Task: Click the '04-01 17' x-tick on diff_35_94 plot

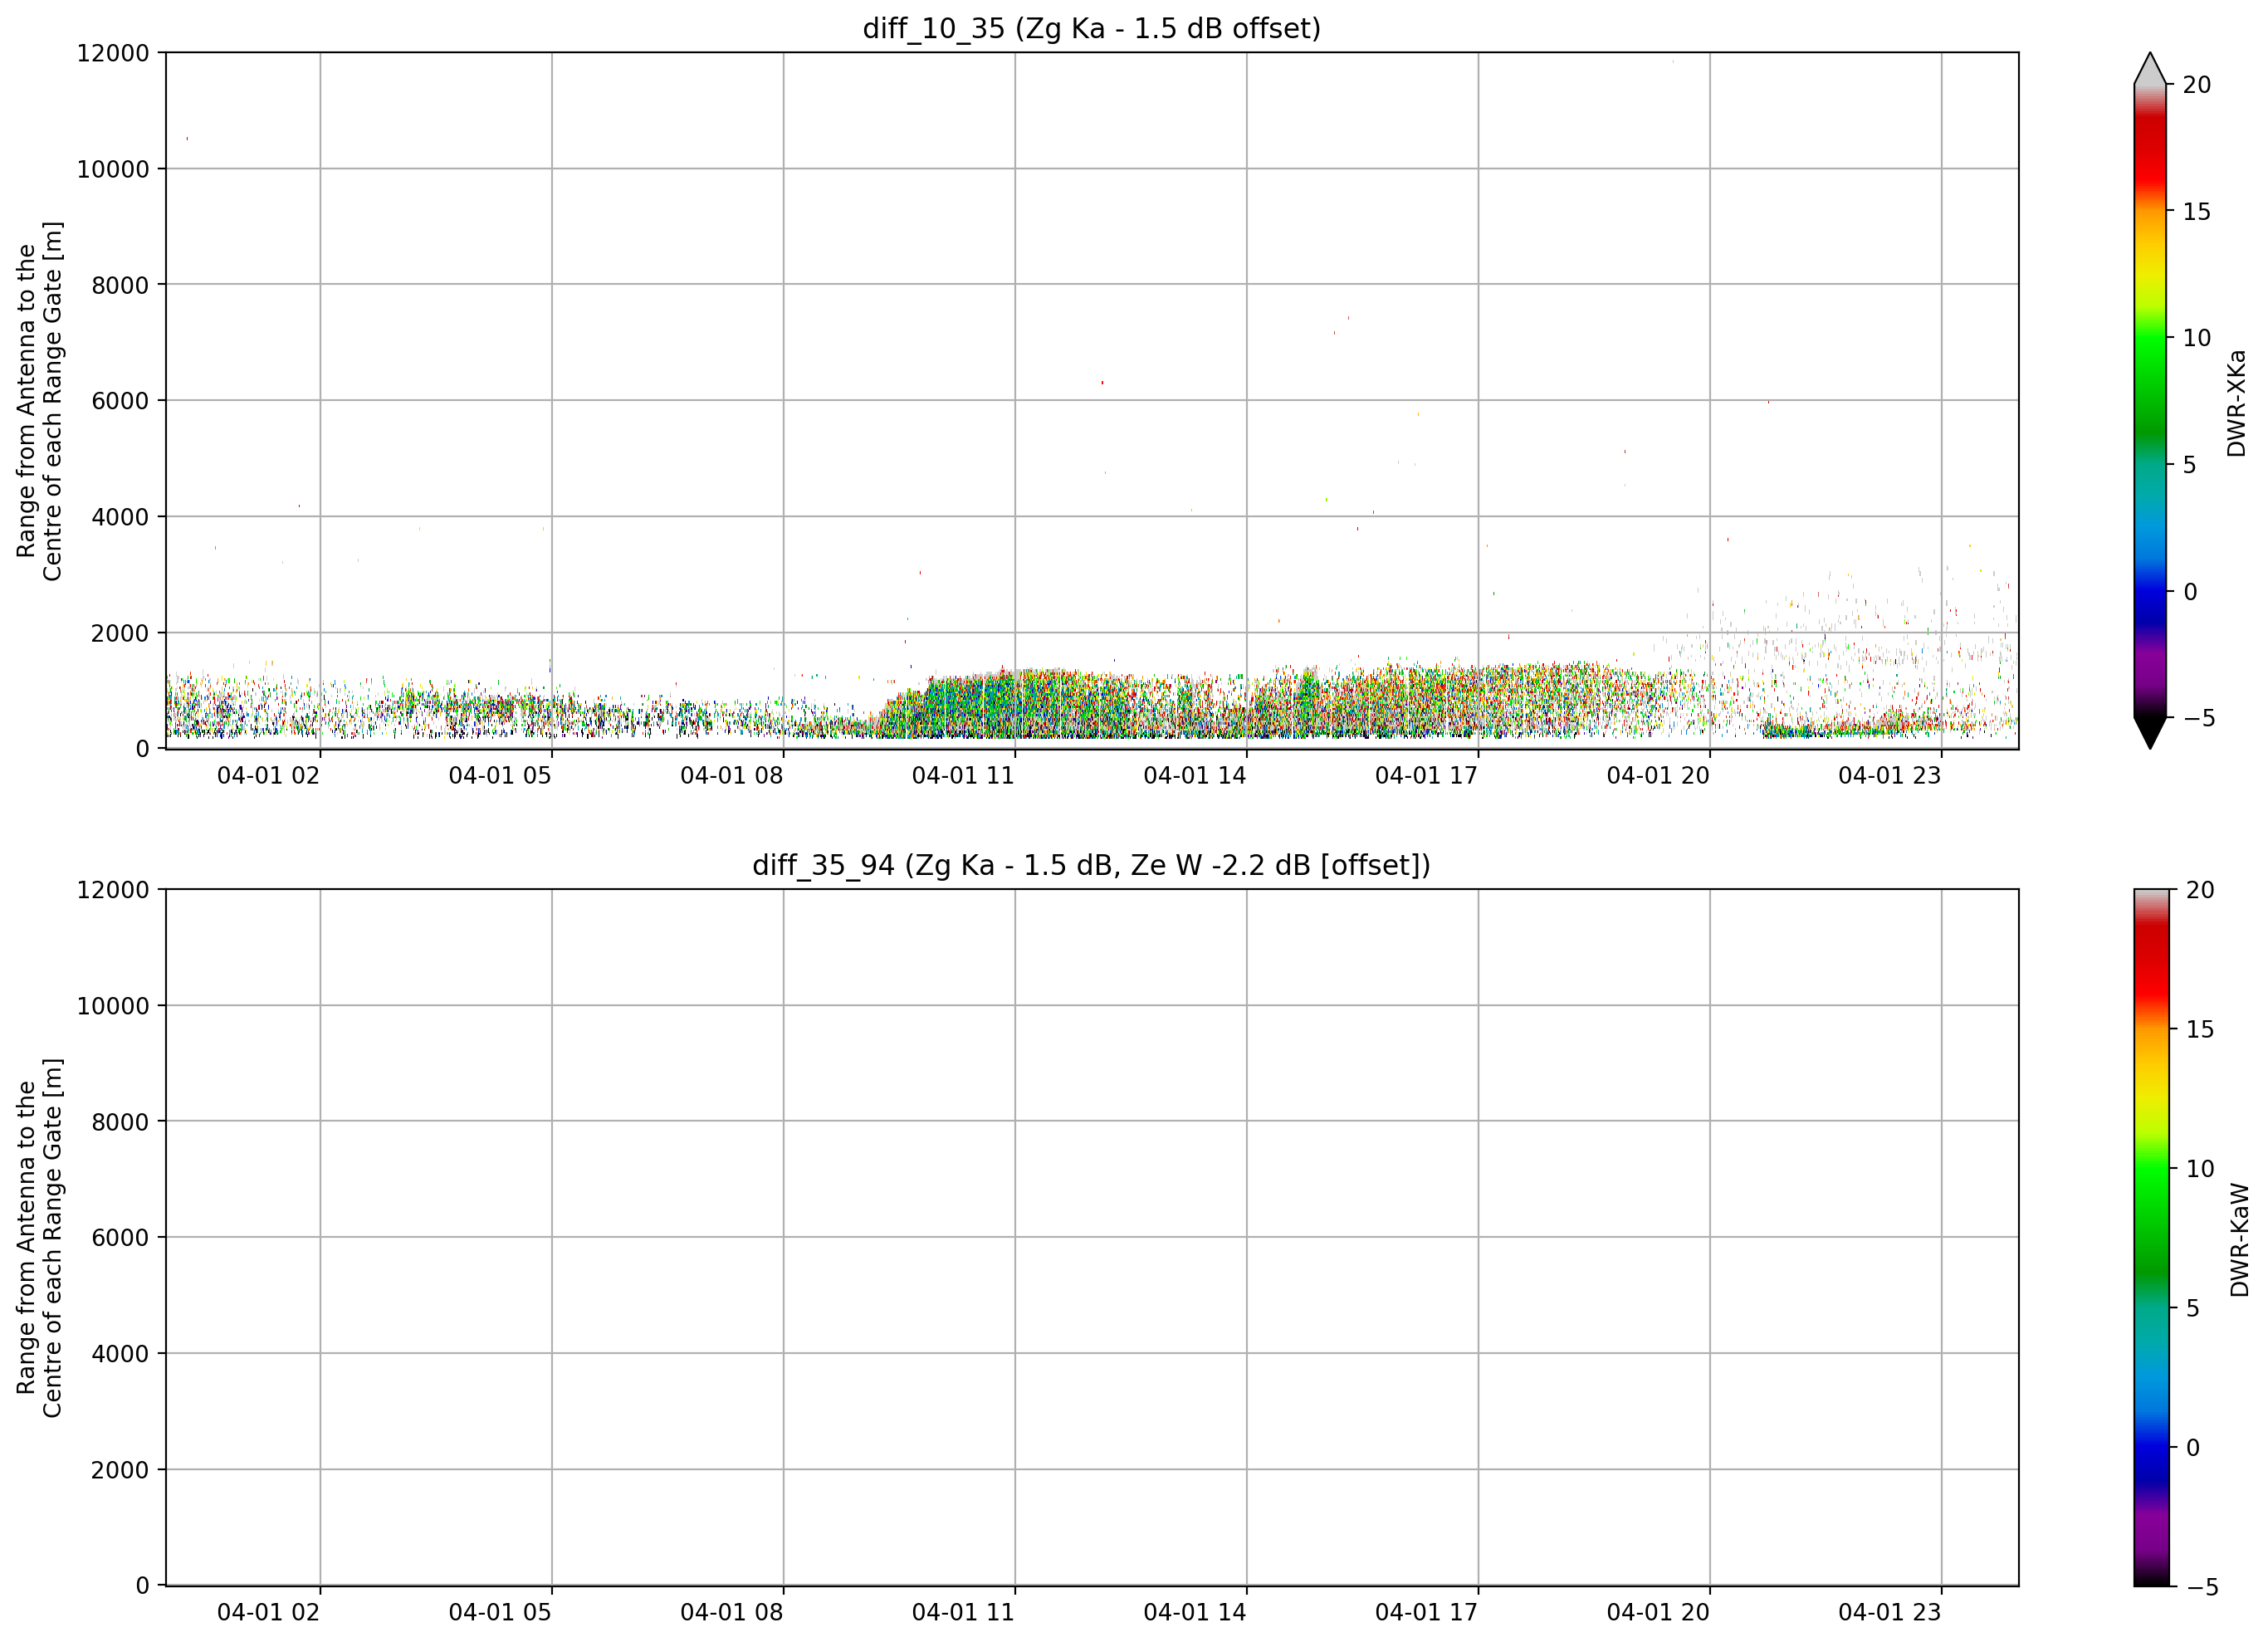Action: coord(1426,1612)
